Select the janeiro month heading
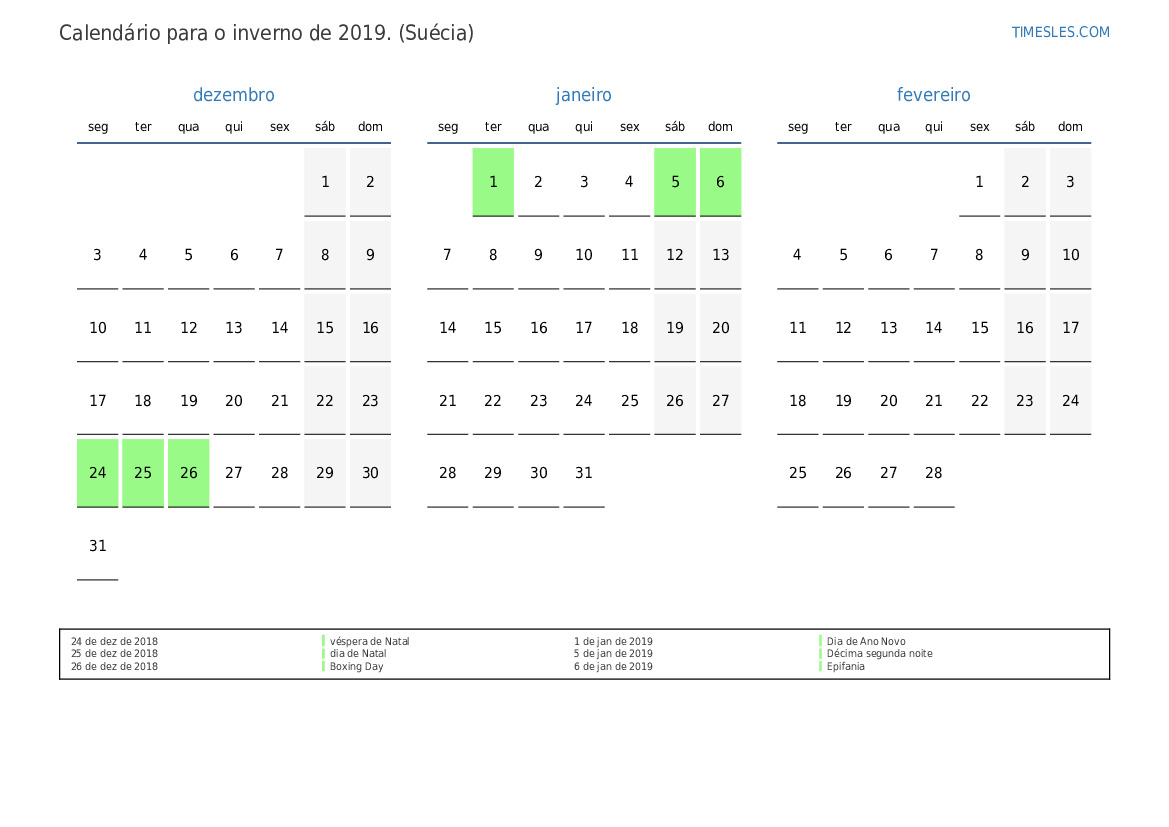The image size is (1169, 827). pyautogui.click(x=583, y=95)
